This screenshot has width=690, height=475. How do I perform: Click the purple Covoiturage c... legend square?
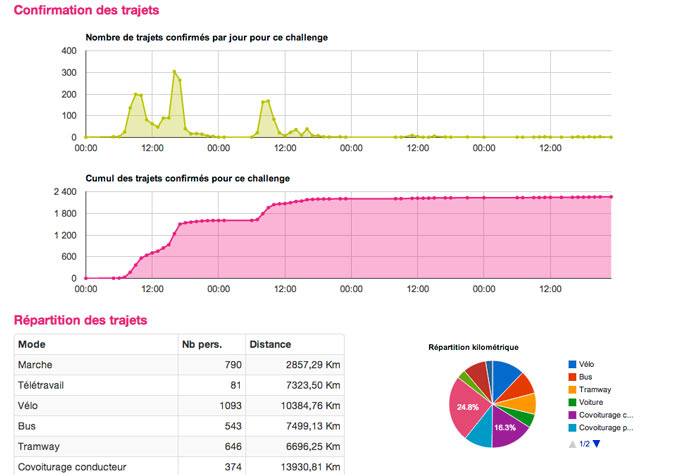(572, 414)
